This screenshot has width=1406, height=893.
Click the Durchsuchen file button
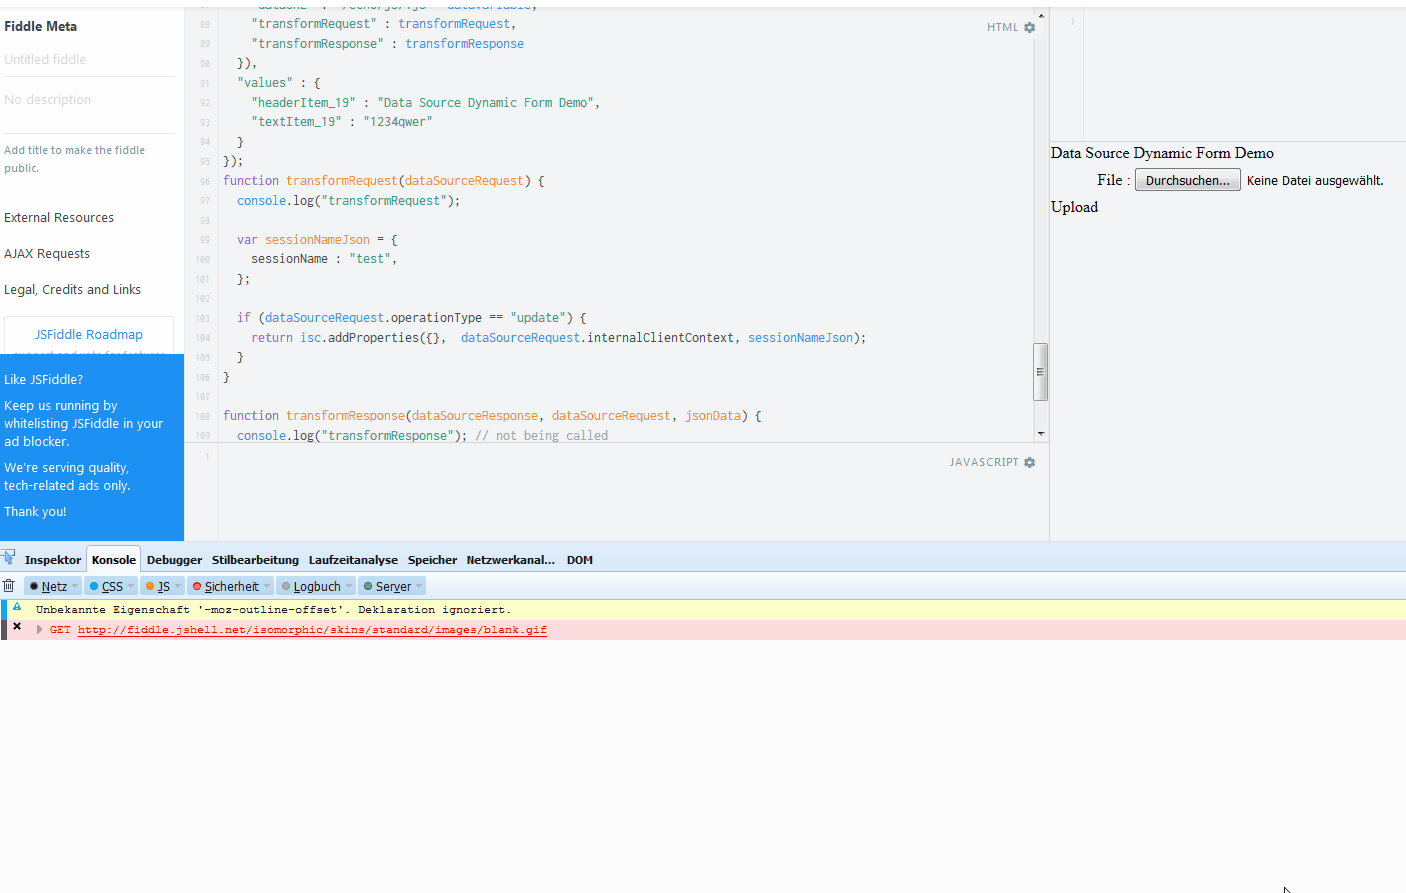[1188, 180]
